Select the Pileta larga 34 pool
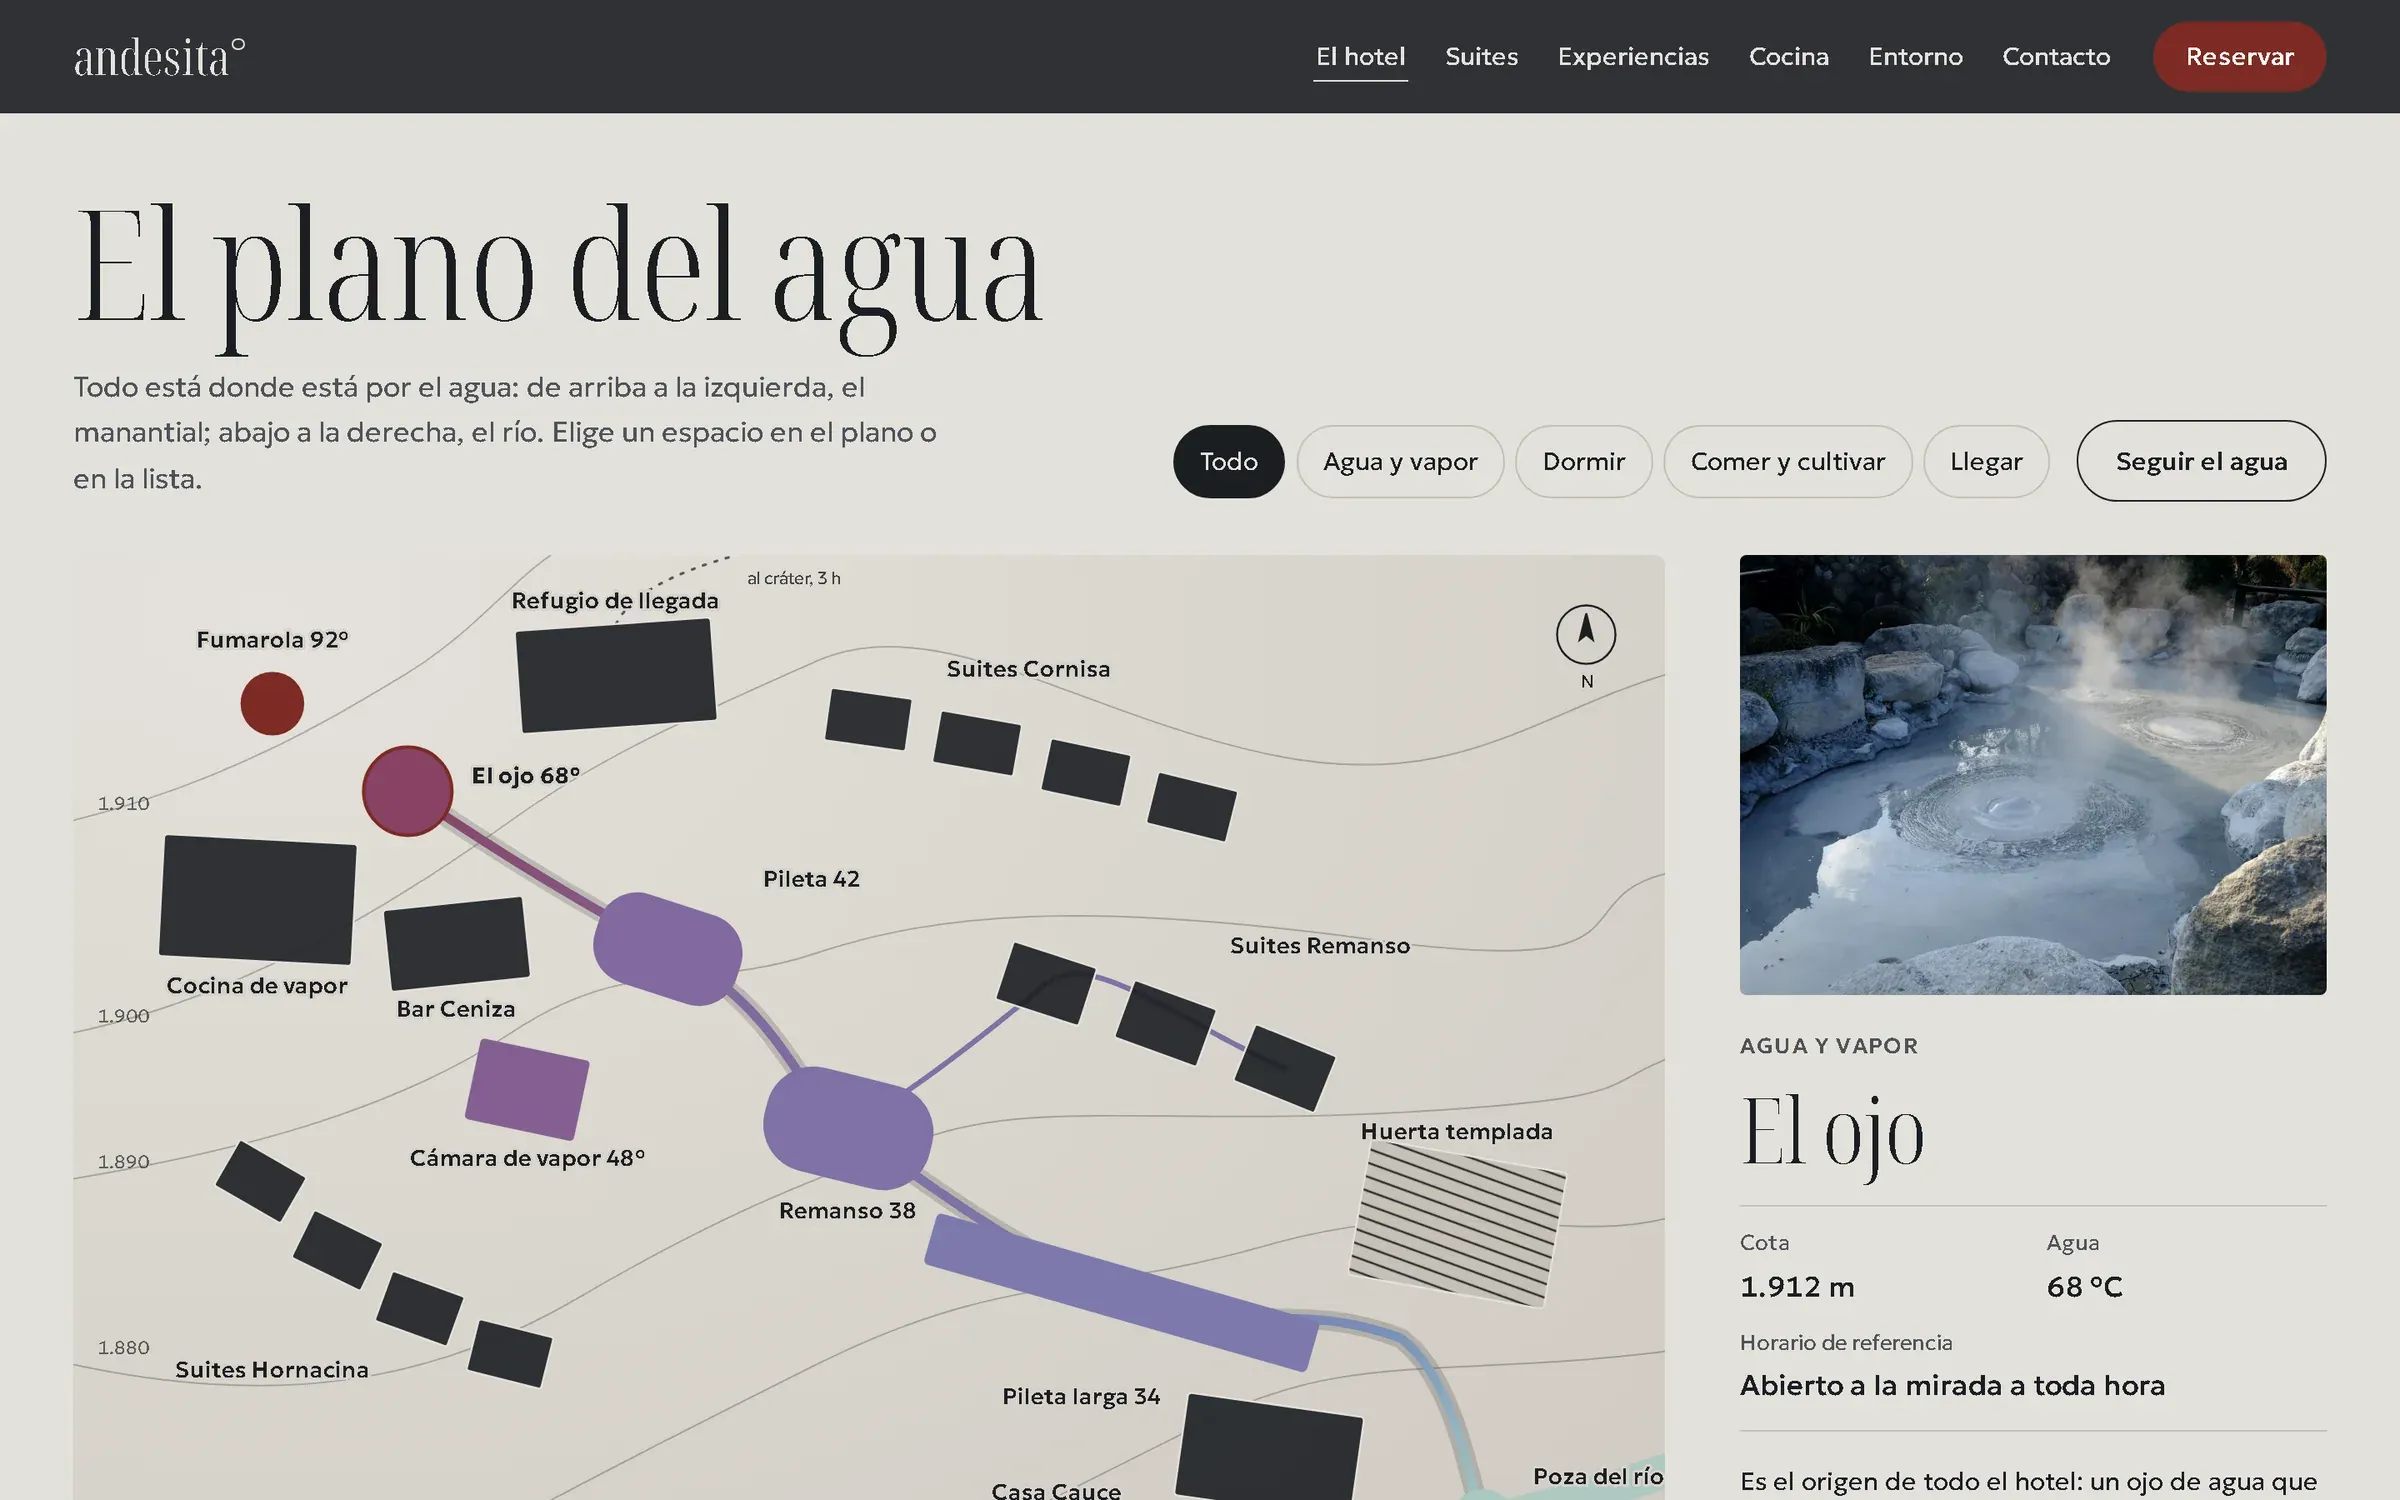This screenshot has height=1500, width=2400. [1121, 1294]
